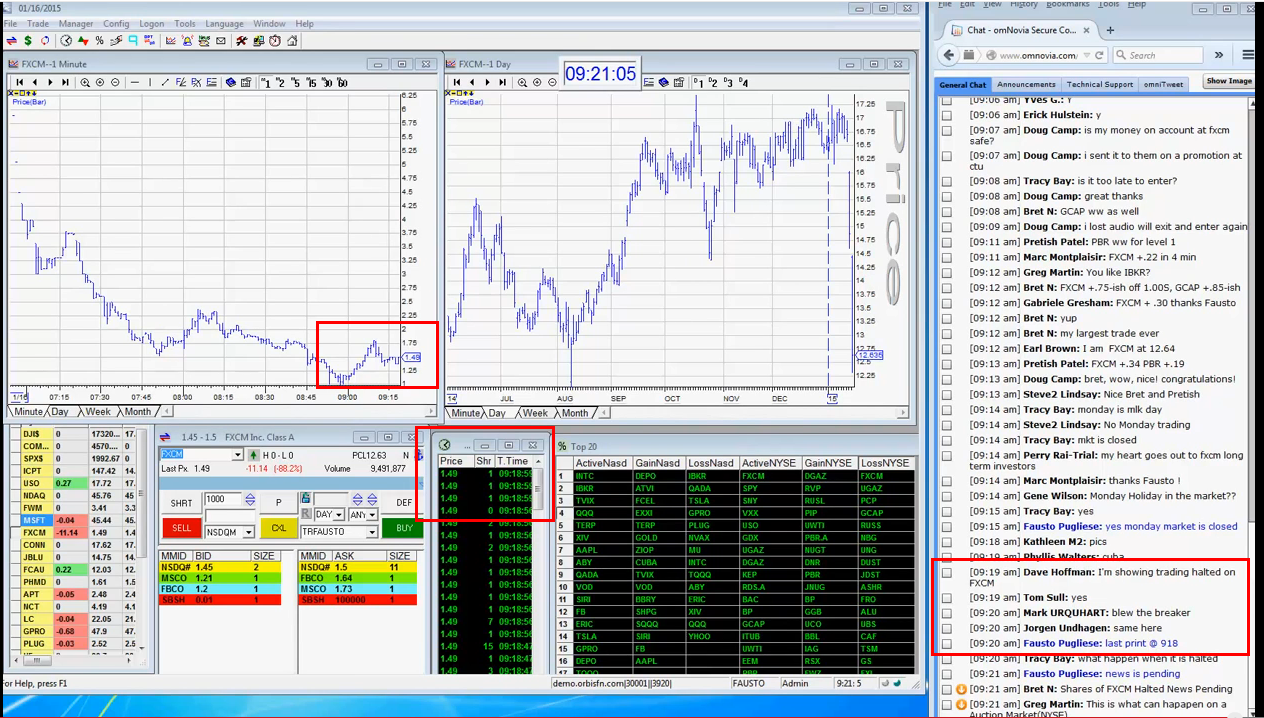Check the box beside Tracy Bay 'mkt is closed'
The width and height of the screenshot is (1264, 718).
click(x=946, y=440)
